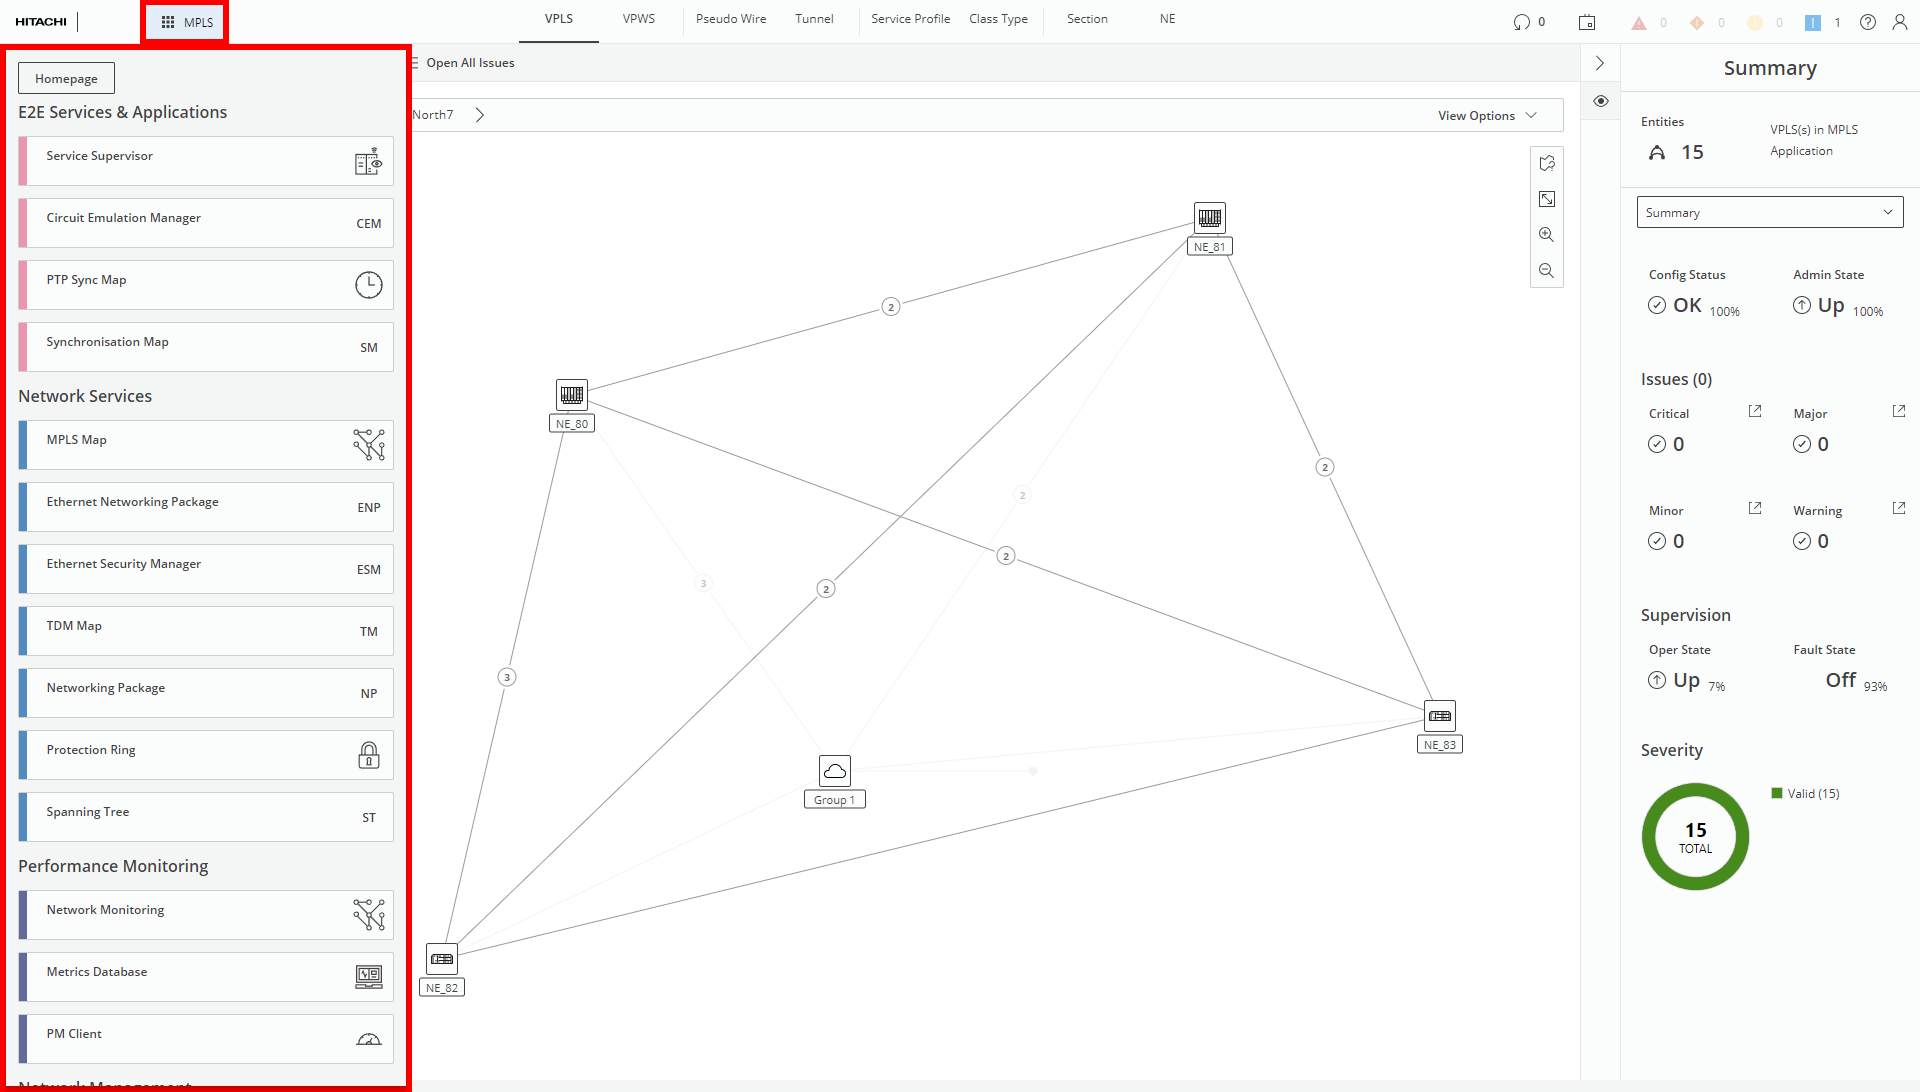This screenshot has height=1092, width=1920.
Task: Collapse the Summary side panel chevron
Action: click(x=1600, y=63)
